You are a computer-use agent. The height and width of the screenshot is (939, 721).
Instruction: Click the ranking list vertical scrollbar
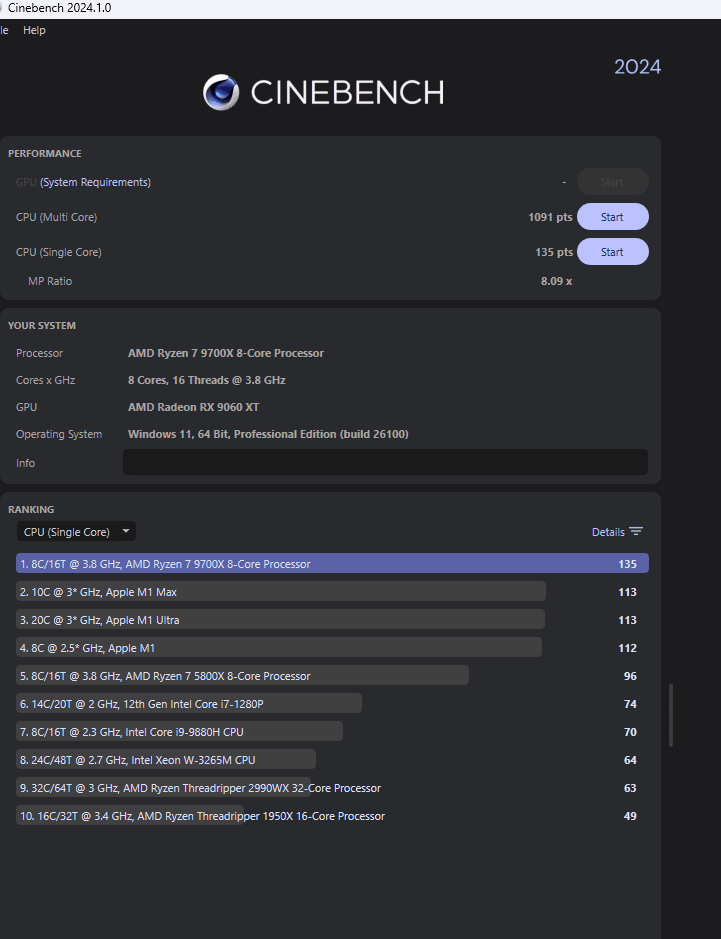[x=671, y=715]
